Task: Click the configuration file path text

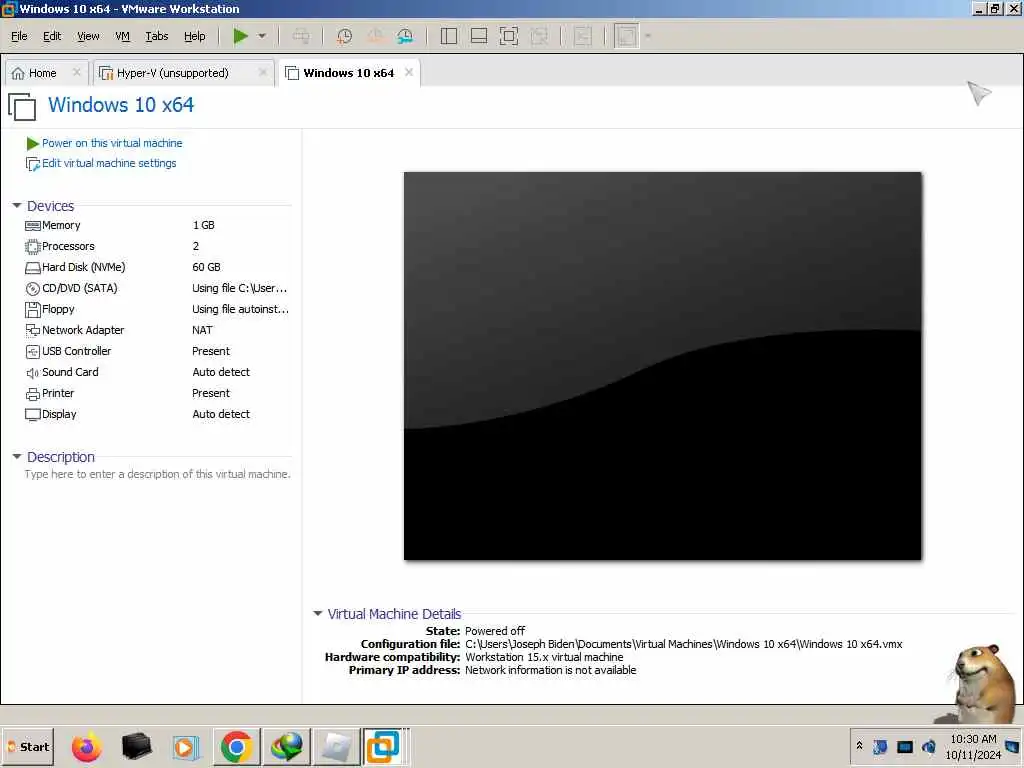Action: pos(684,644)
